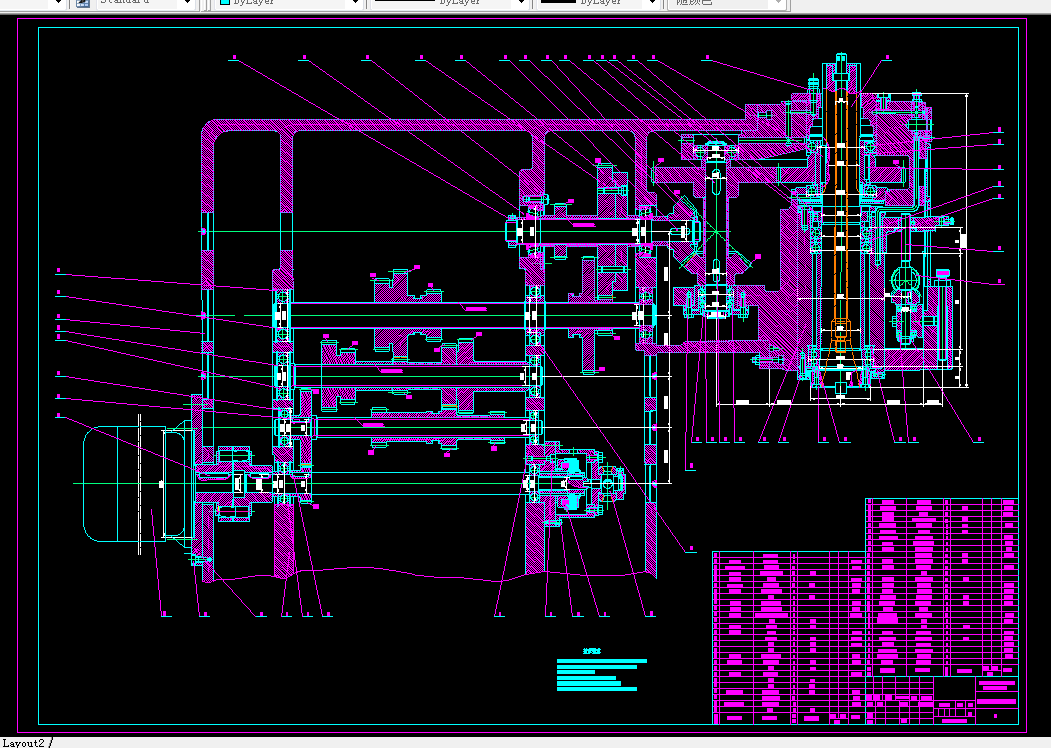The width and height of the screenshot is (1051, 748).
Task: Open the linetype ByLayer dropdown
Action: 448,3
